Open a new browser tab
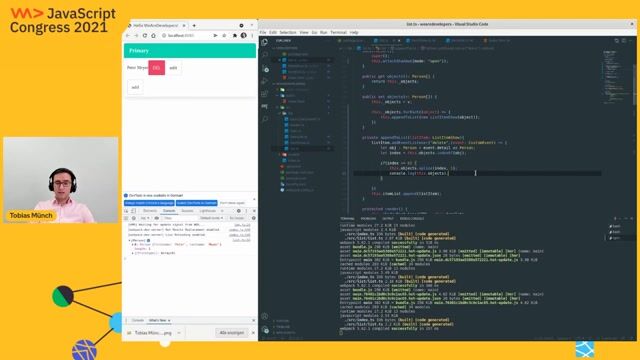The image size is (640, 360). [x=194, y=25]
